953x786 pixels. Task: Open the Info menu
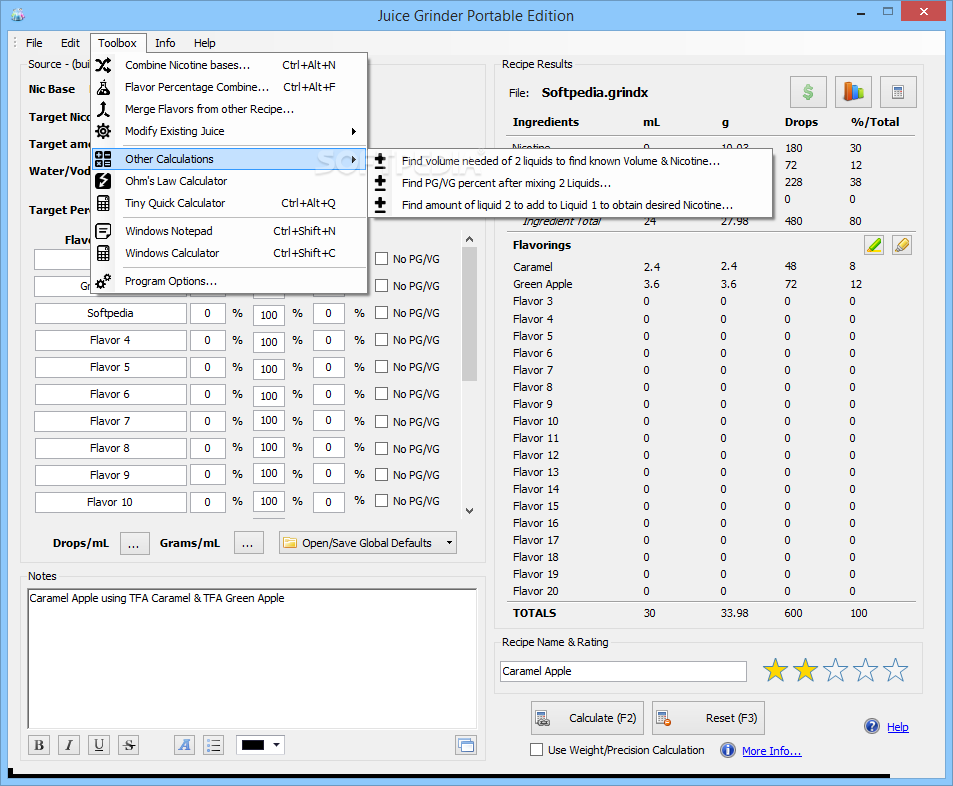point(165,43)
